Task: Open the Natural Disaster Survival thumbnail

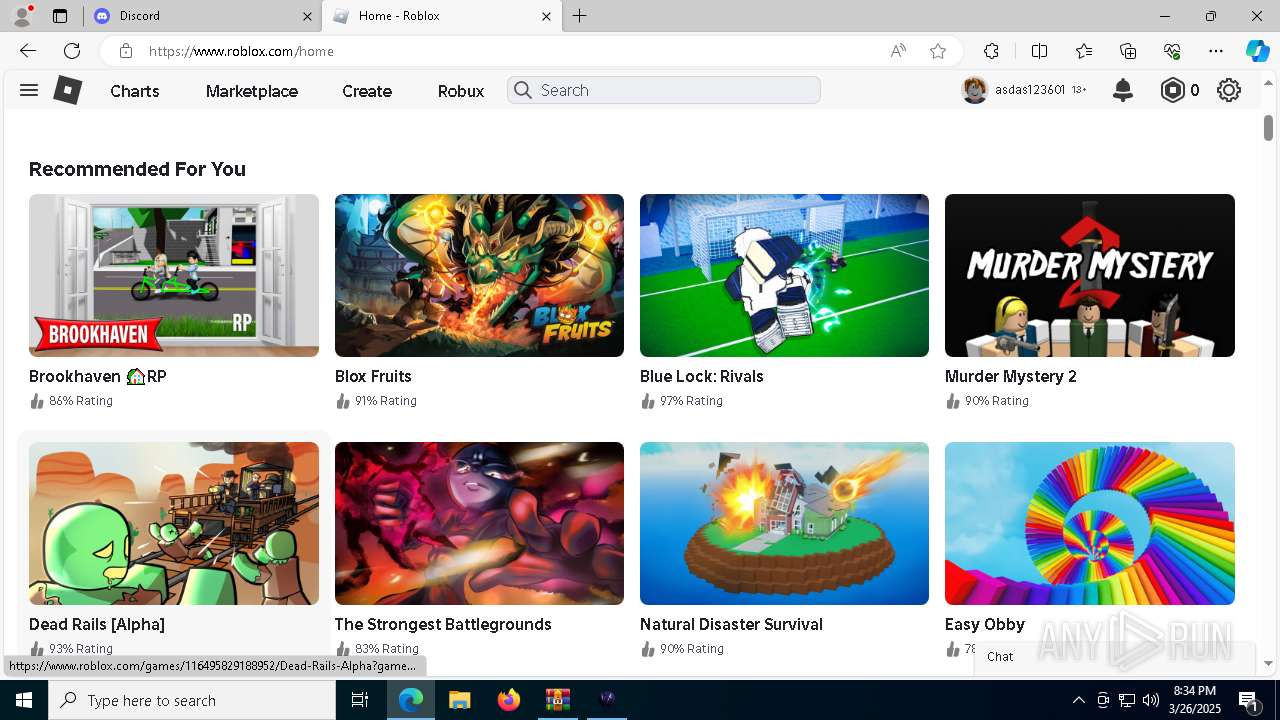Action: [784, 523]
